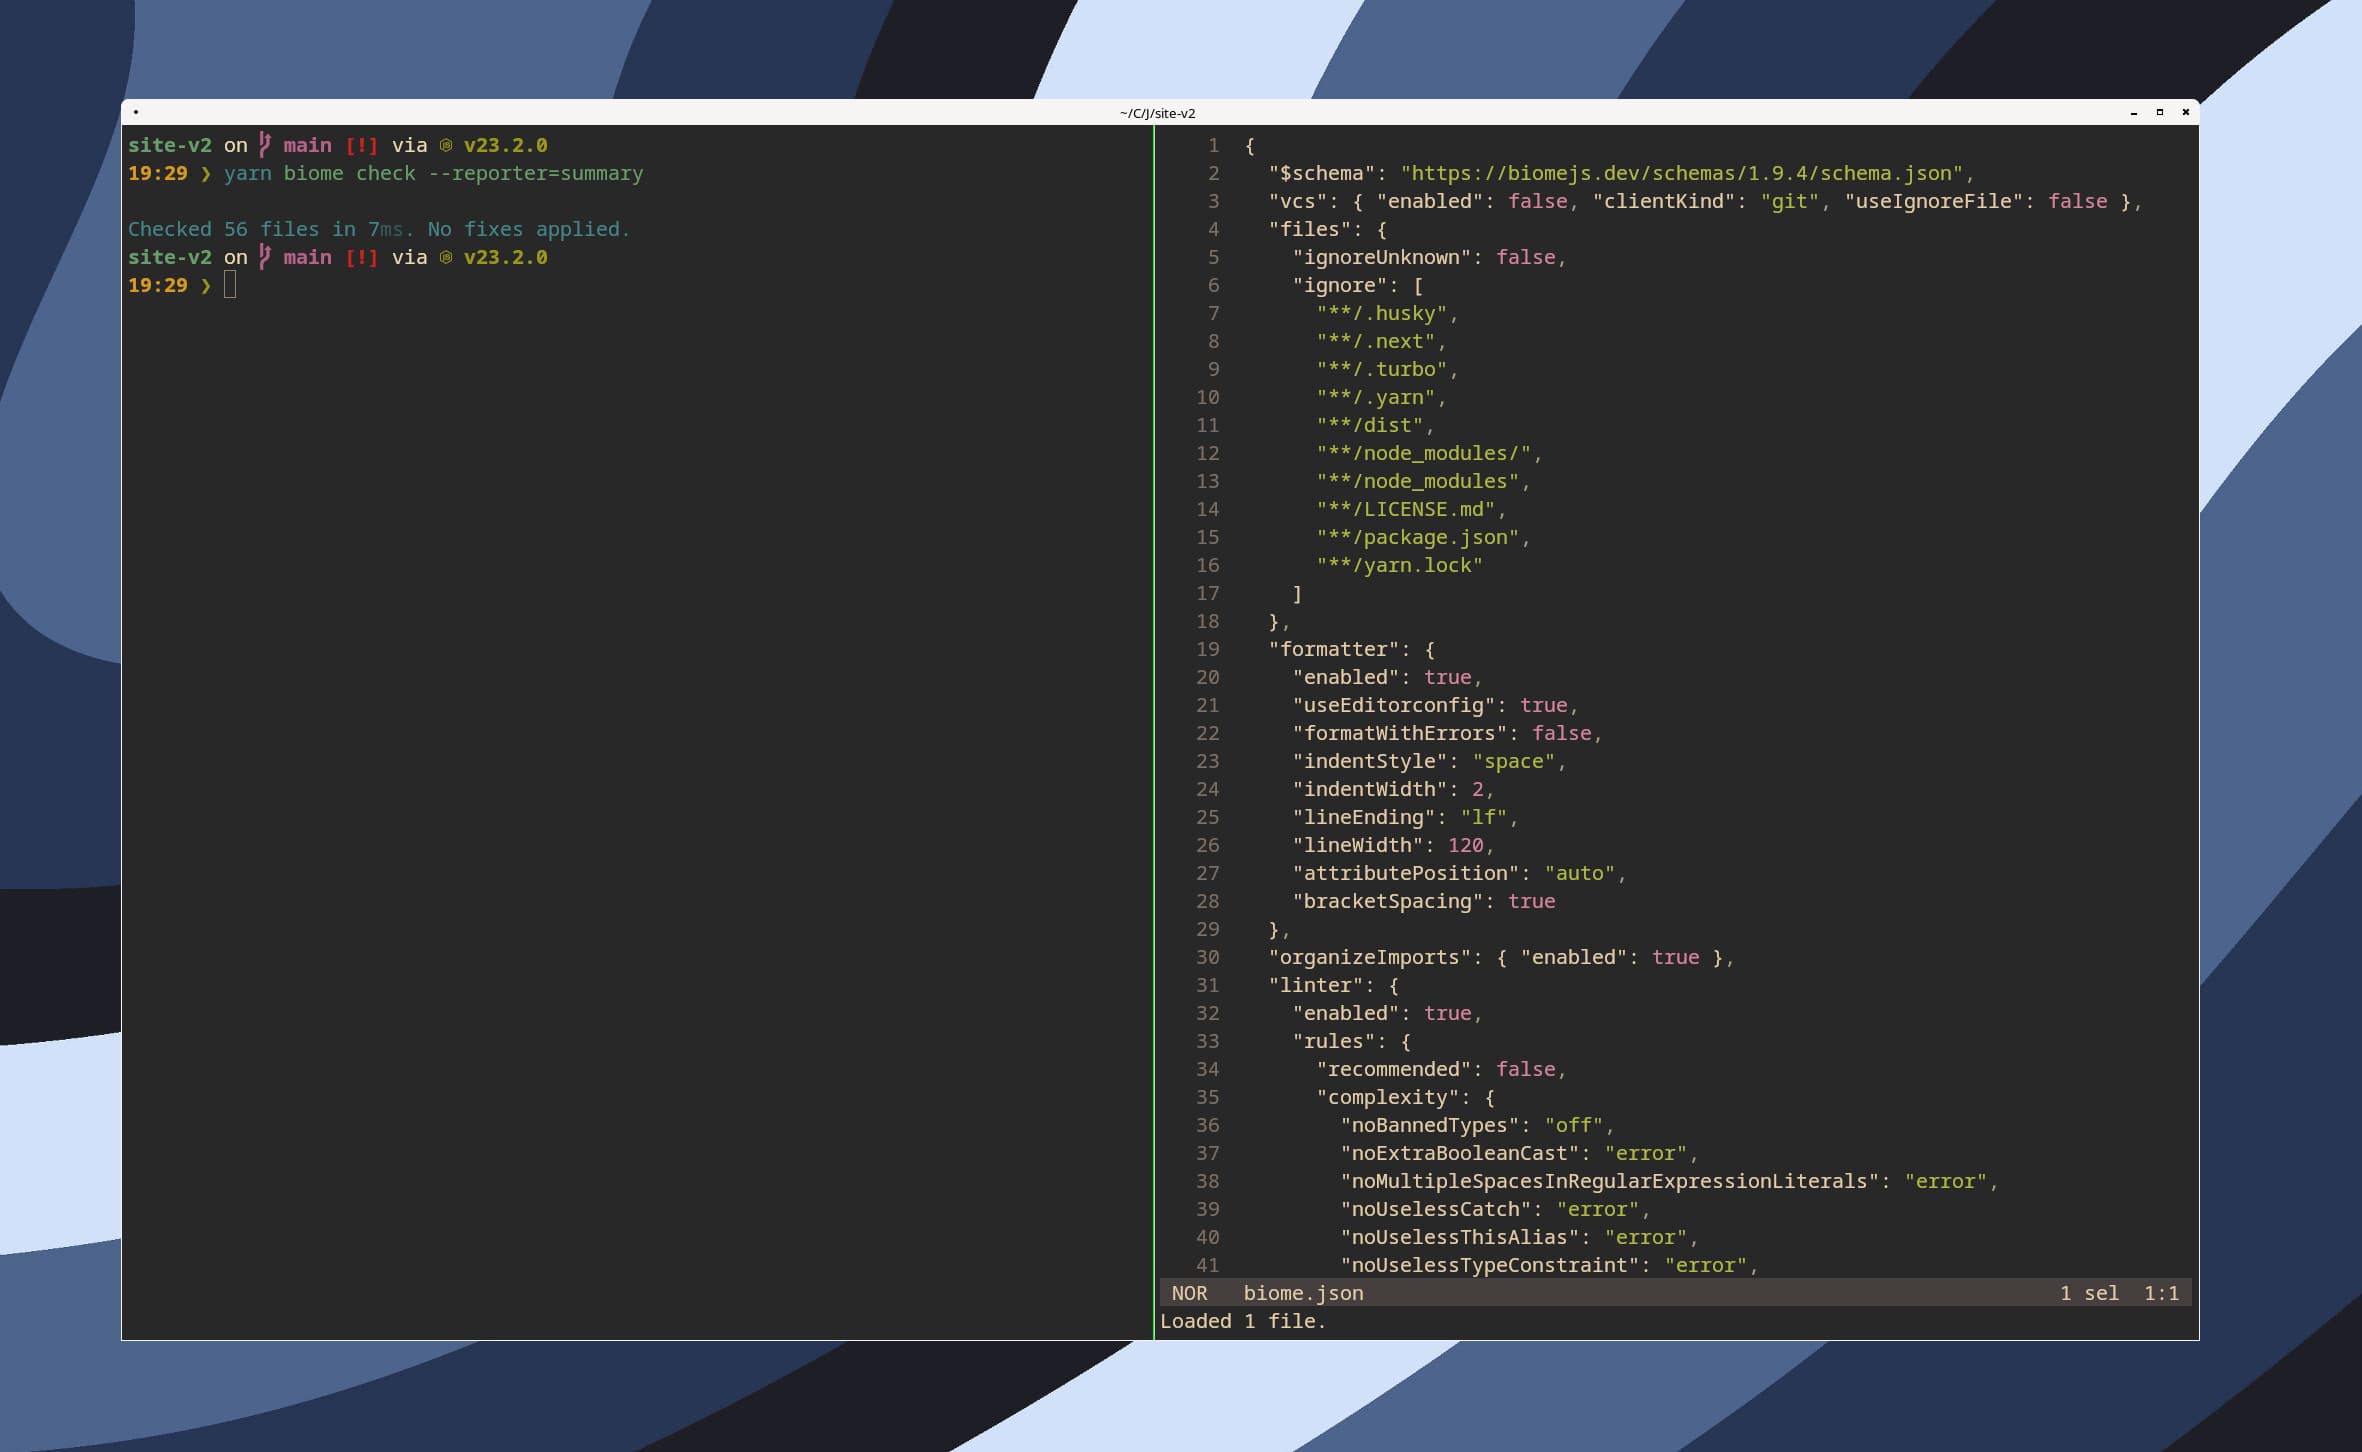Click the "❯" prompt arrow after 19:29

[205, 173]
